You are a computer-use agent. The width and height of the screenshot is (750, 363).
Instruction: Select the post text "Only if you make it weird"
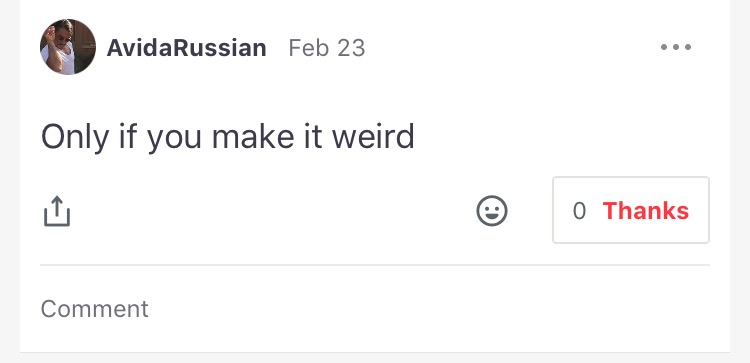[x=227, y=137]
